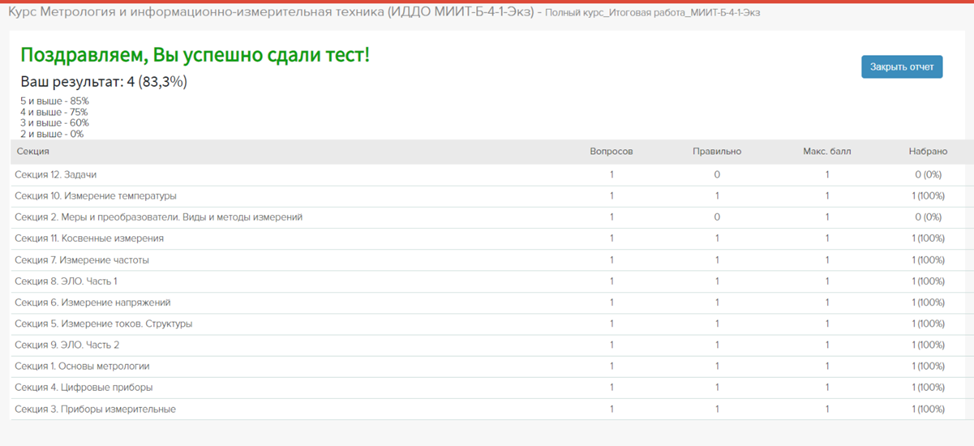Screen dimensions: 974x446
Task: Click "Секция 8. ЭЛО. Часть 1" label
Action: tap(66, 282)
